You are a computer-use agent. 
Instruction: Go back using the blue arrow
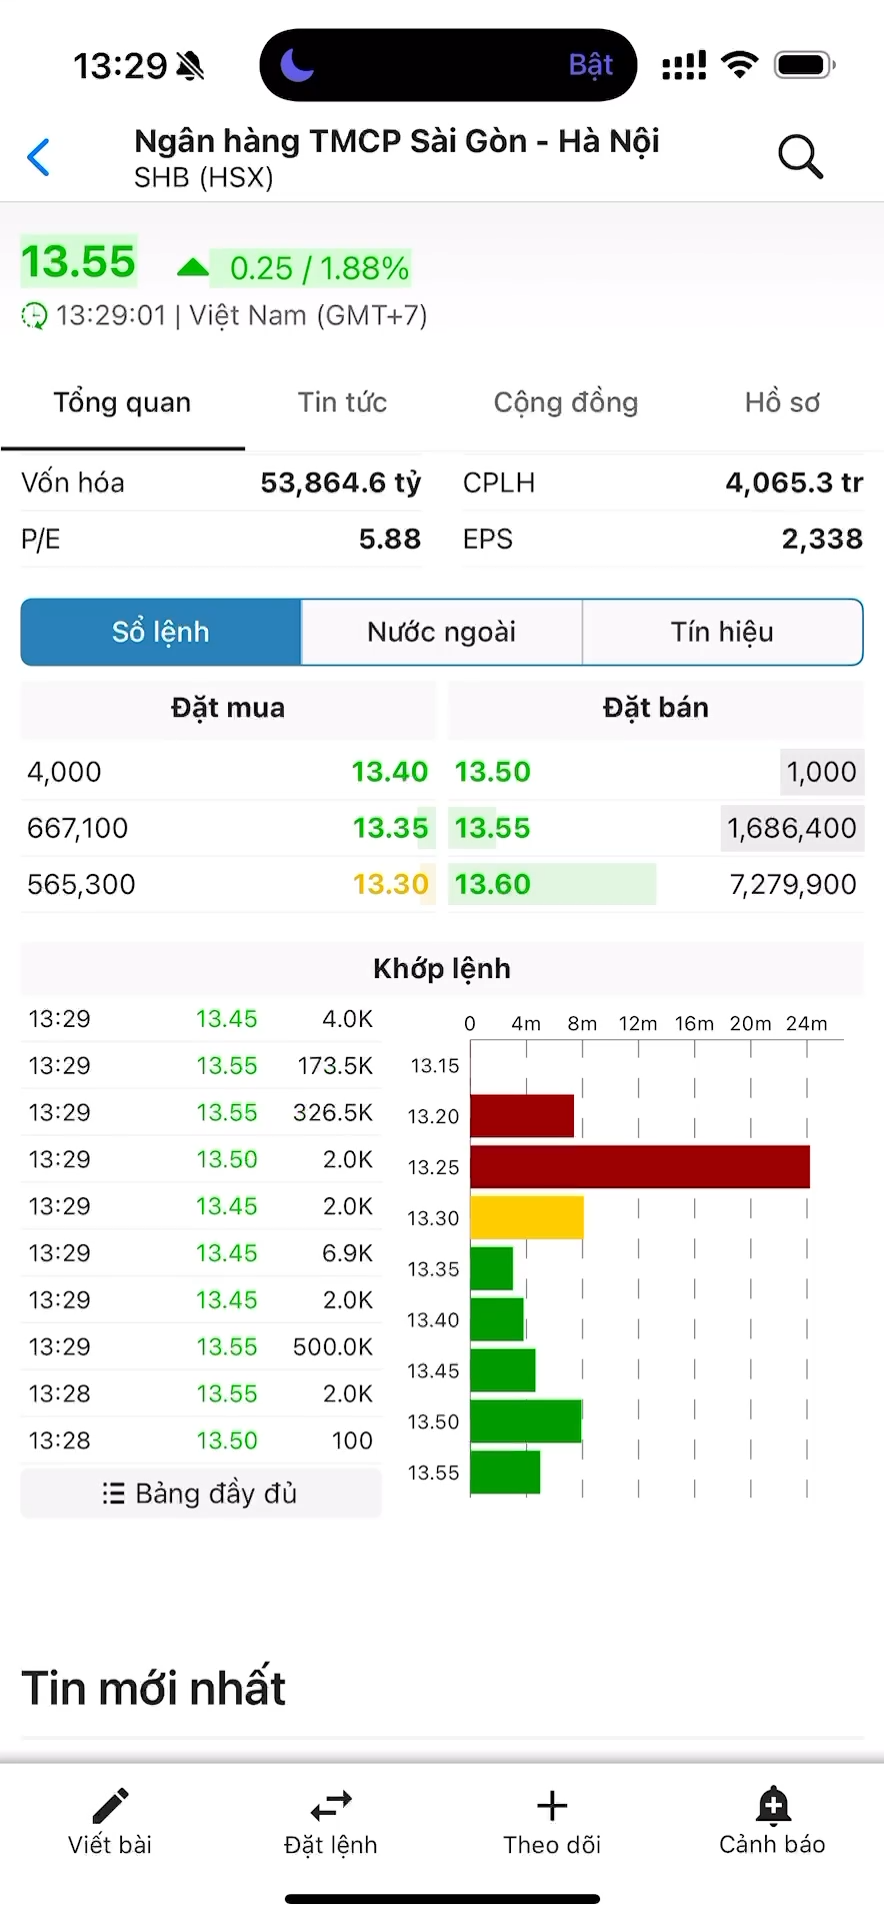[39, 157]
